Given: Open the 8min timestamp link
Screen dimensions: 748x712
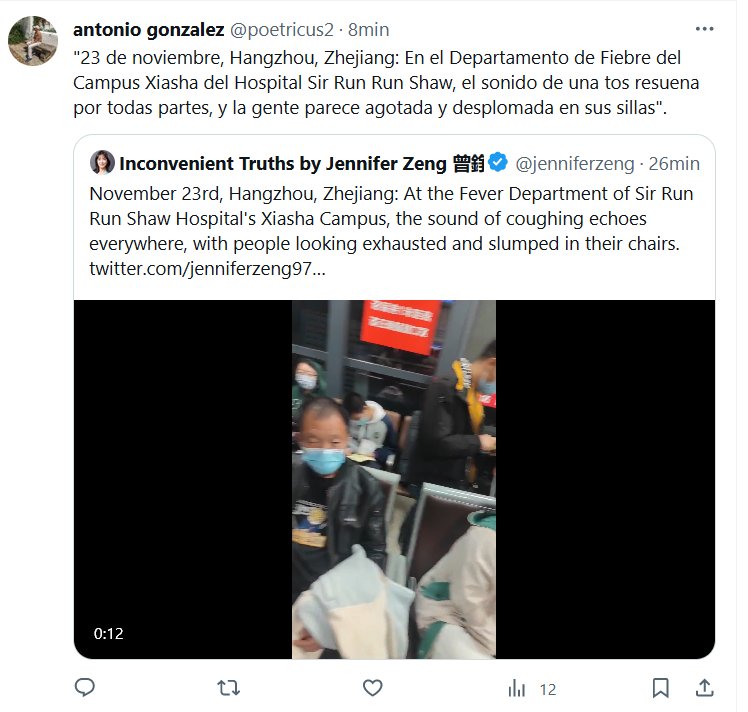Looking at the screenshot, I should (368, 30).
